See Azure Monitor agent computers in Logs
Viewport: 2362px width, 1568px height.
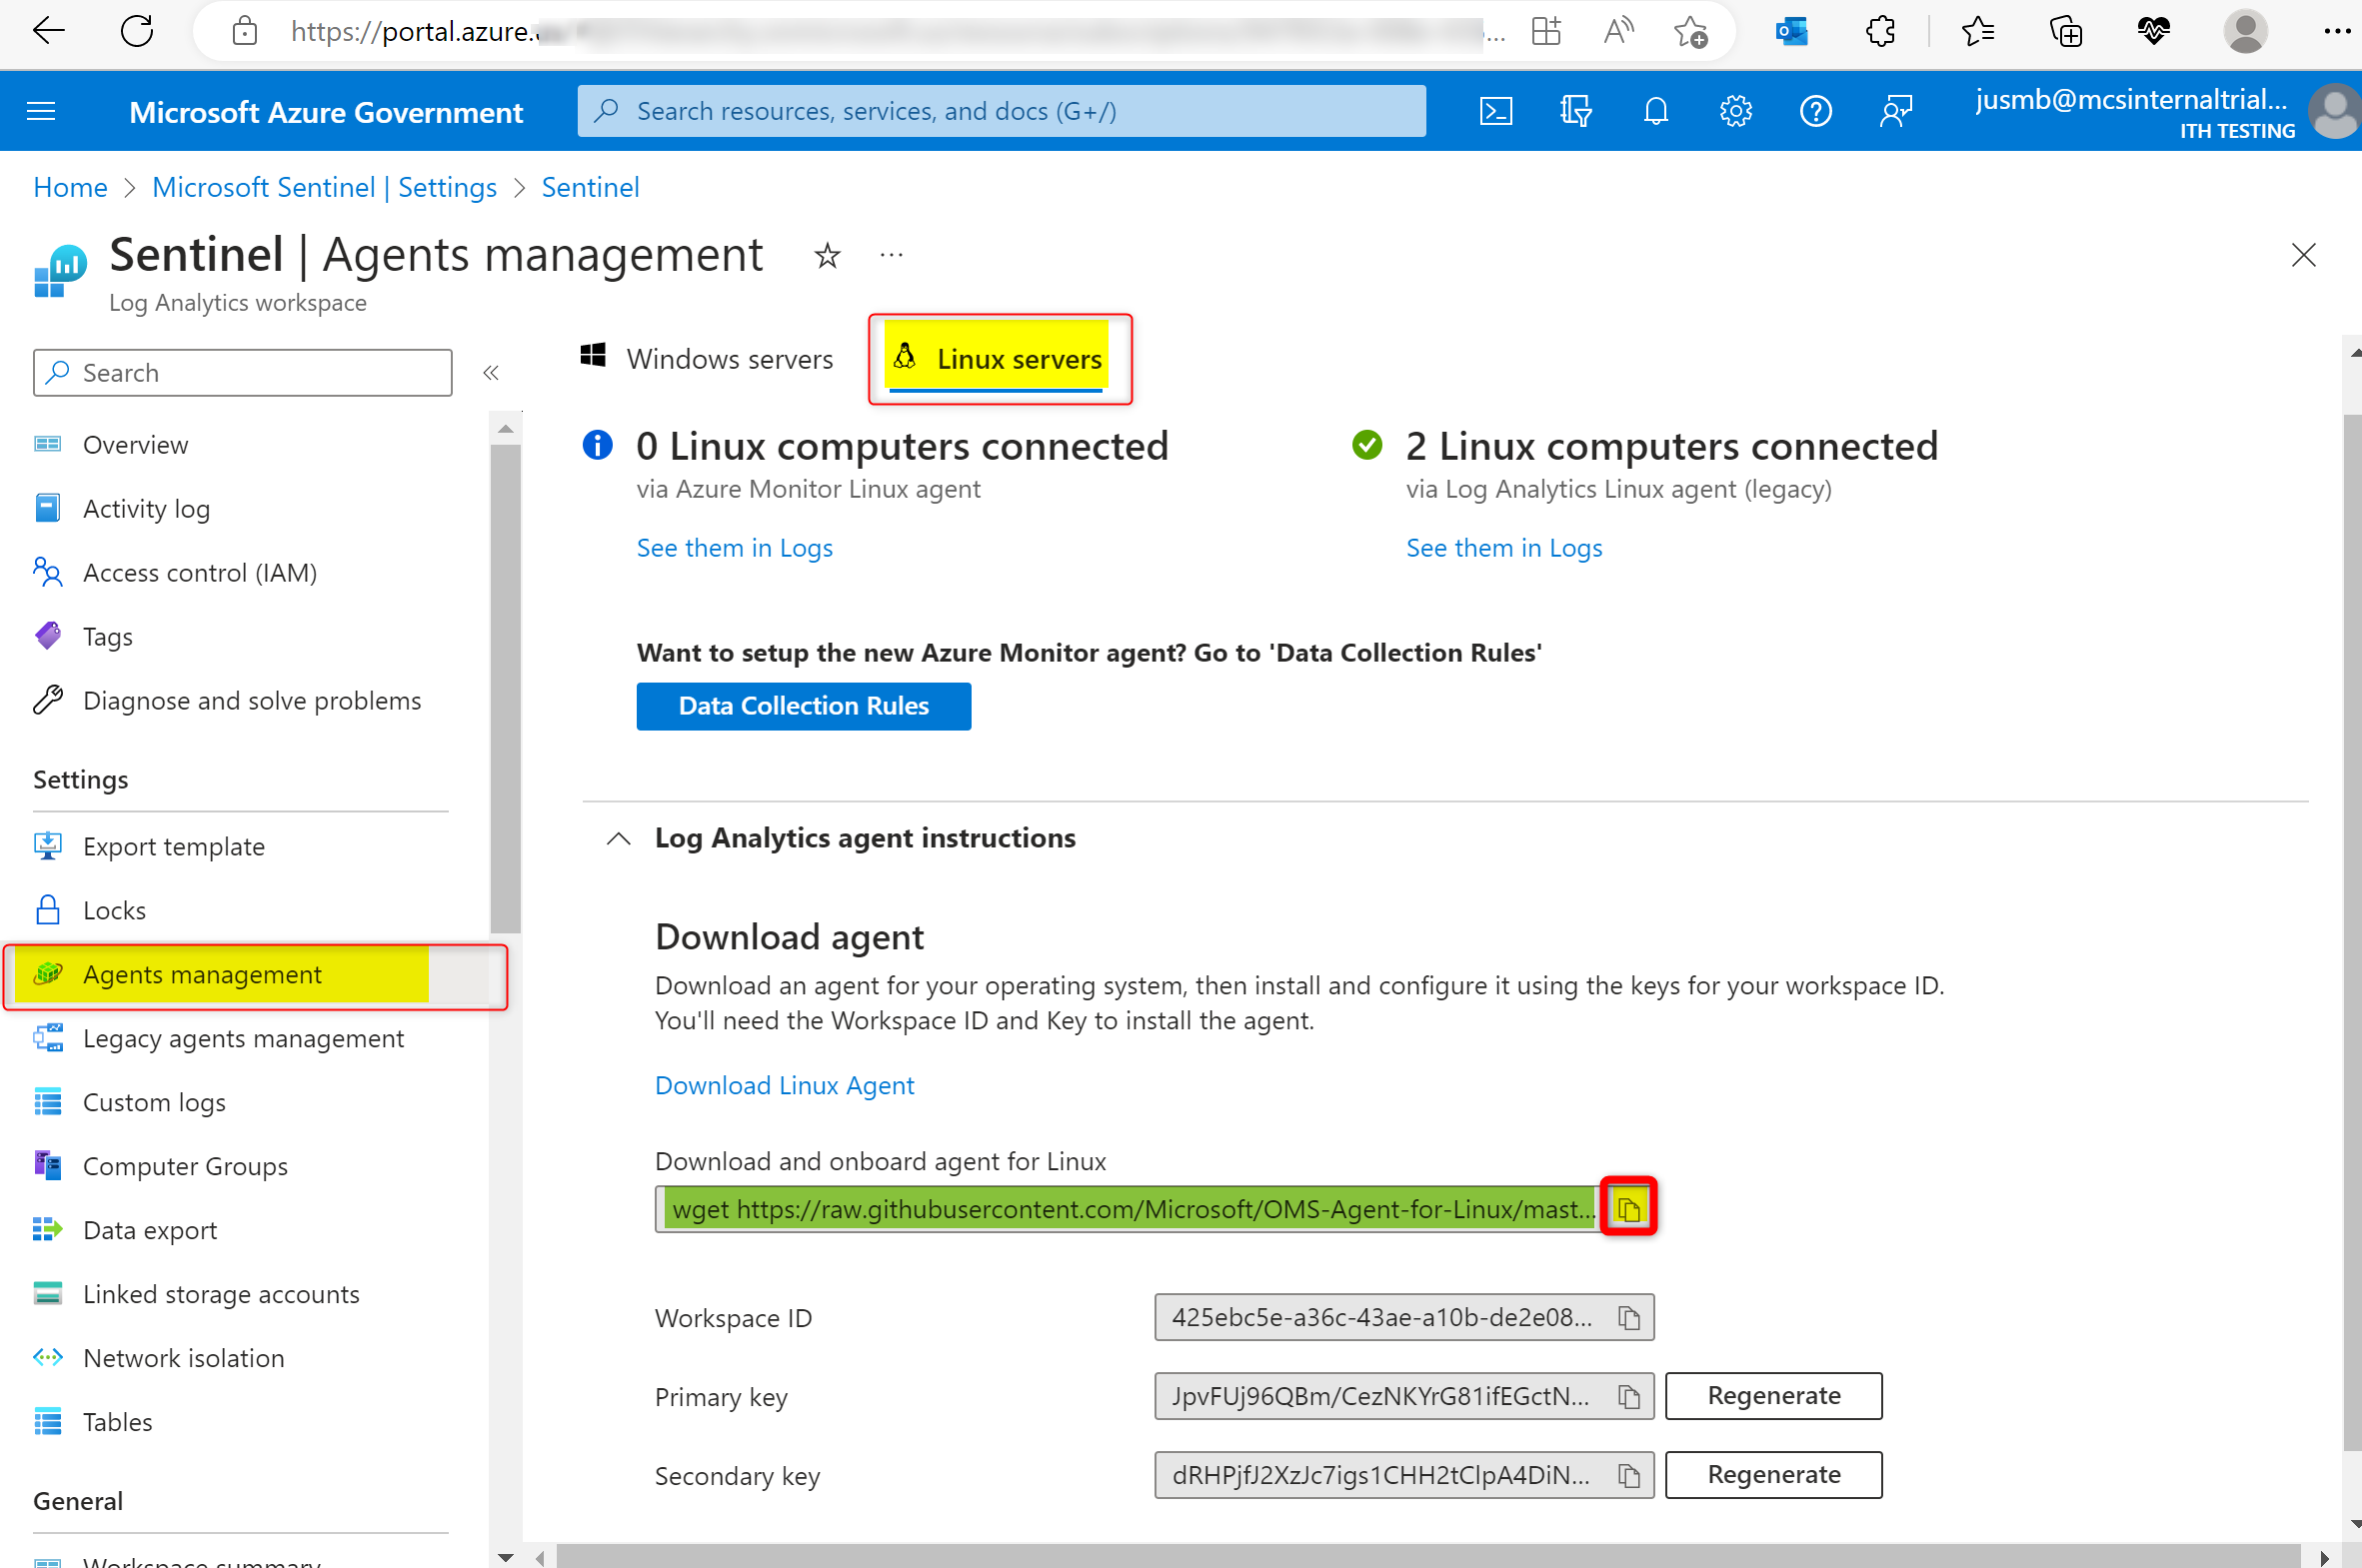pyautogui.click(x=734, y=548)
